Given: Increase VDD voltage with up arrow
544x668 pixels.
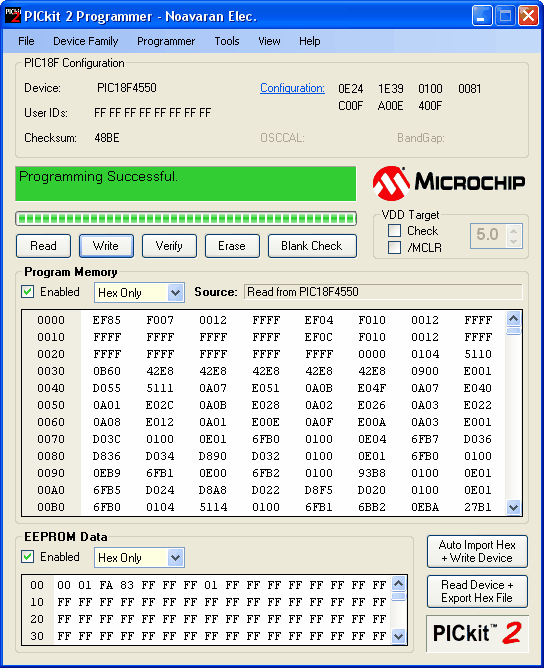Looking at the screenshot, I should tap(513, 230).
